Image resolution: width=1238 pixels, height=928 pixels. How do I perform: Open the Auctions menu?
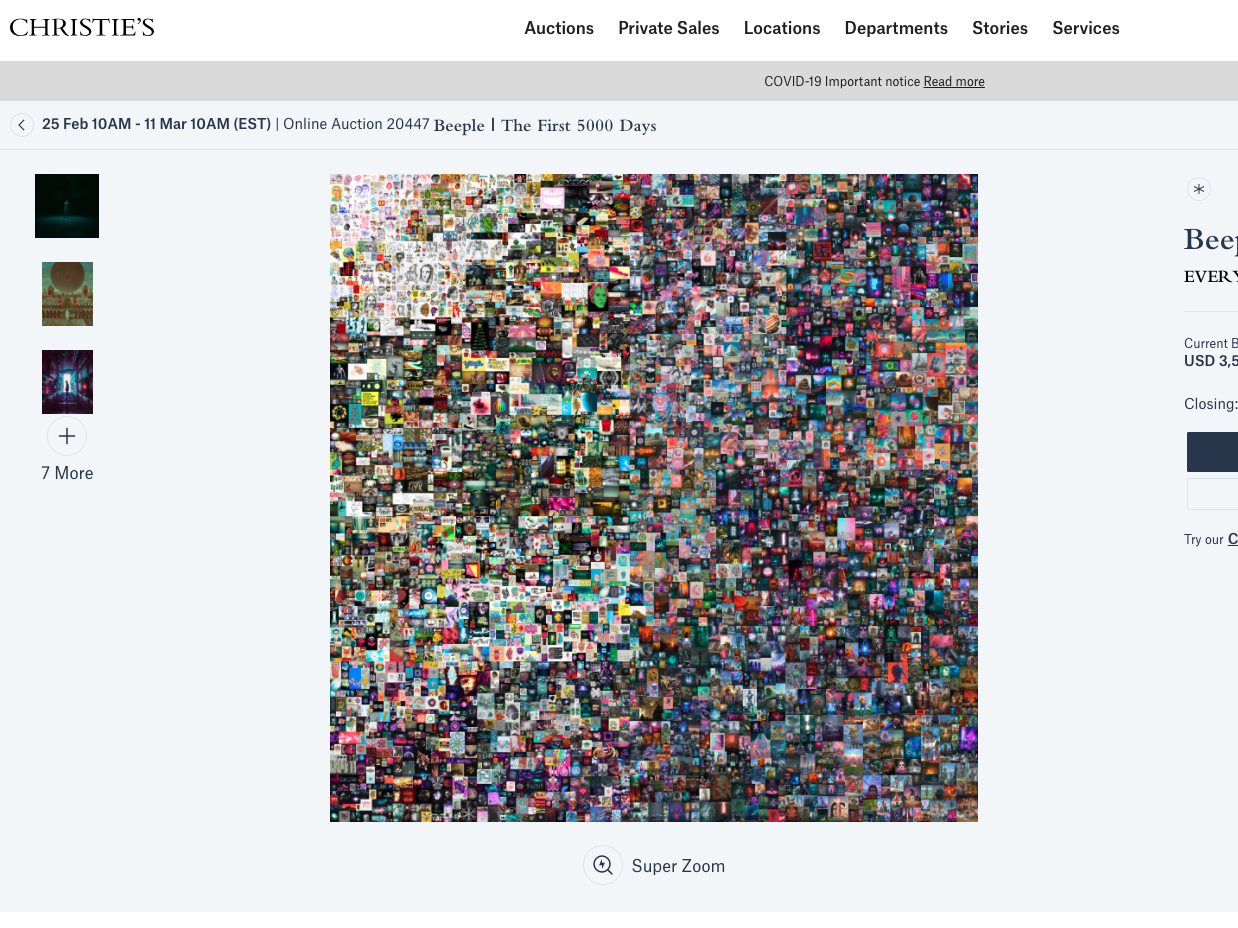(559, 28)
